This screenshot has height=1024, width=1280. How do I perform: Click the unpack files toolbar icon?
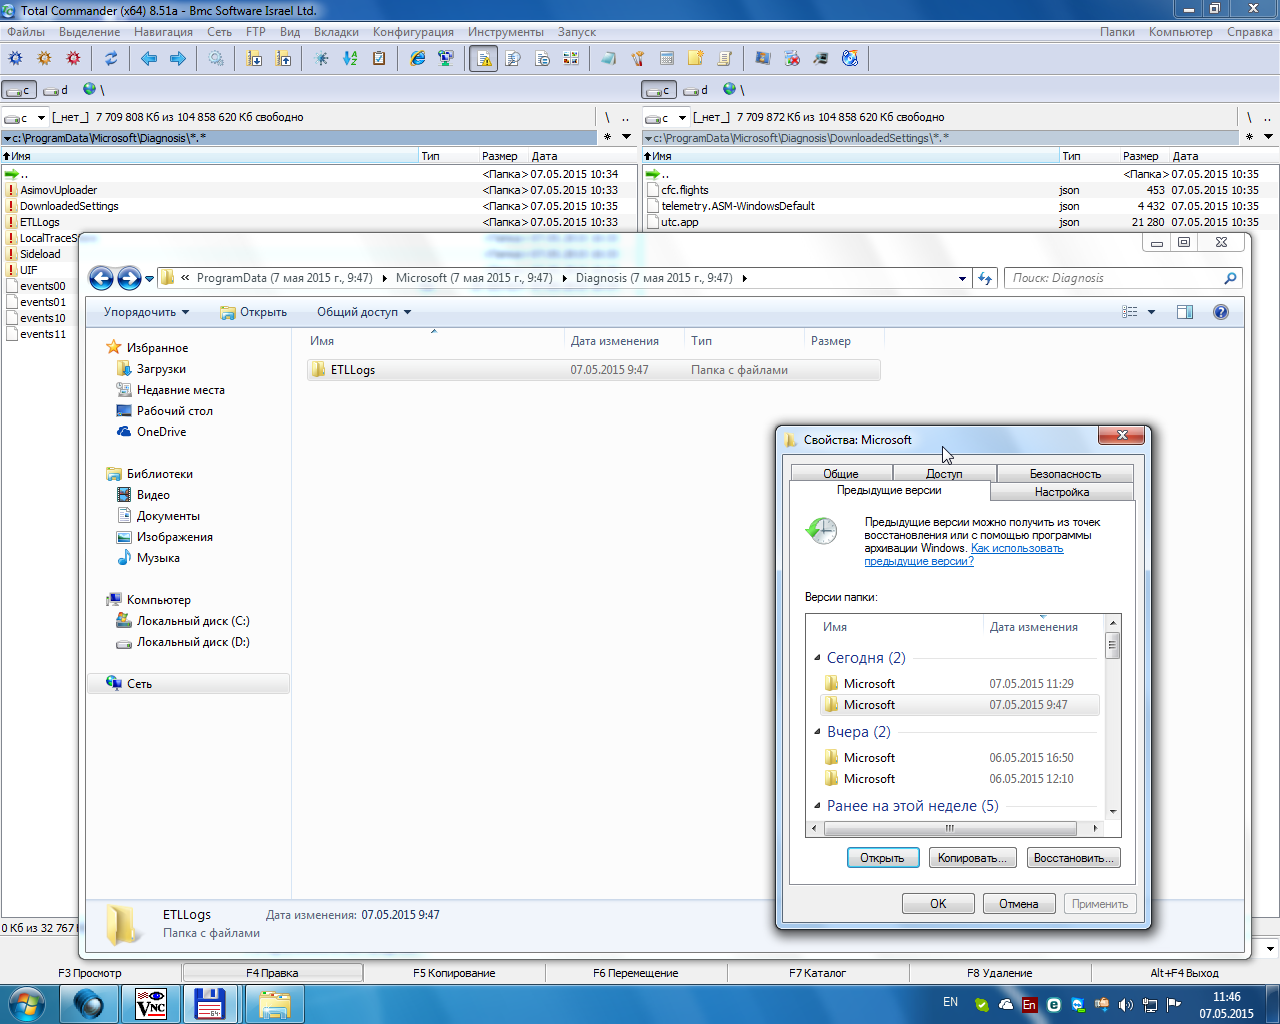tap(284, 59)
